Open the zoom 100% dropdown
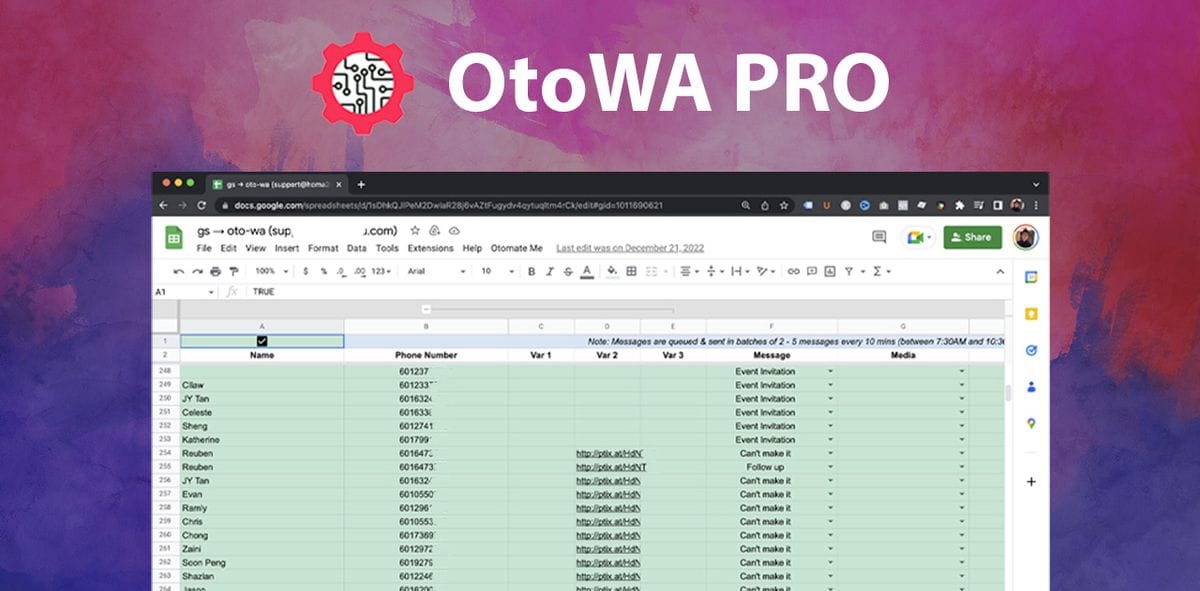 pyautogui.click(x=272, y=271)
